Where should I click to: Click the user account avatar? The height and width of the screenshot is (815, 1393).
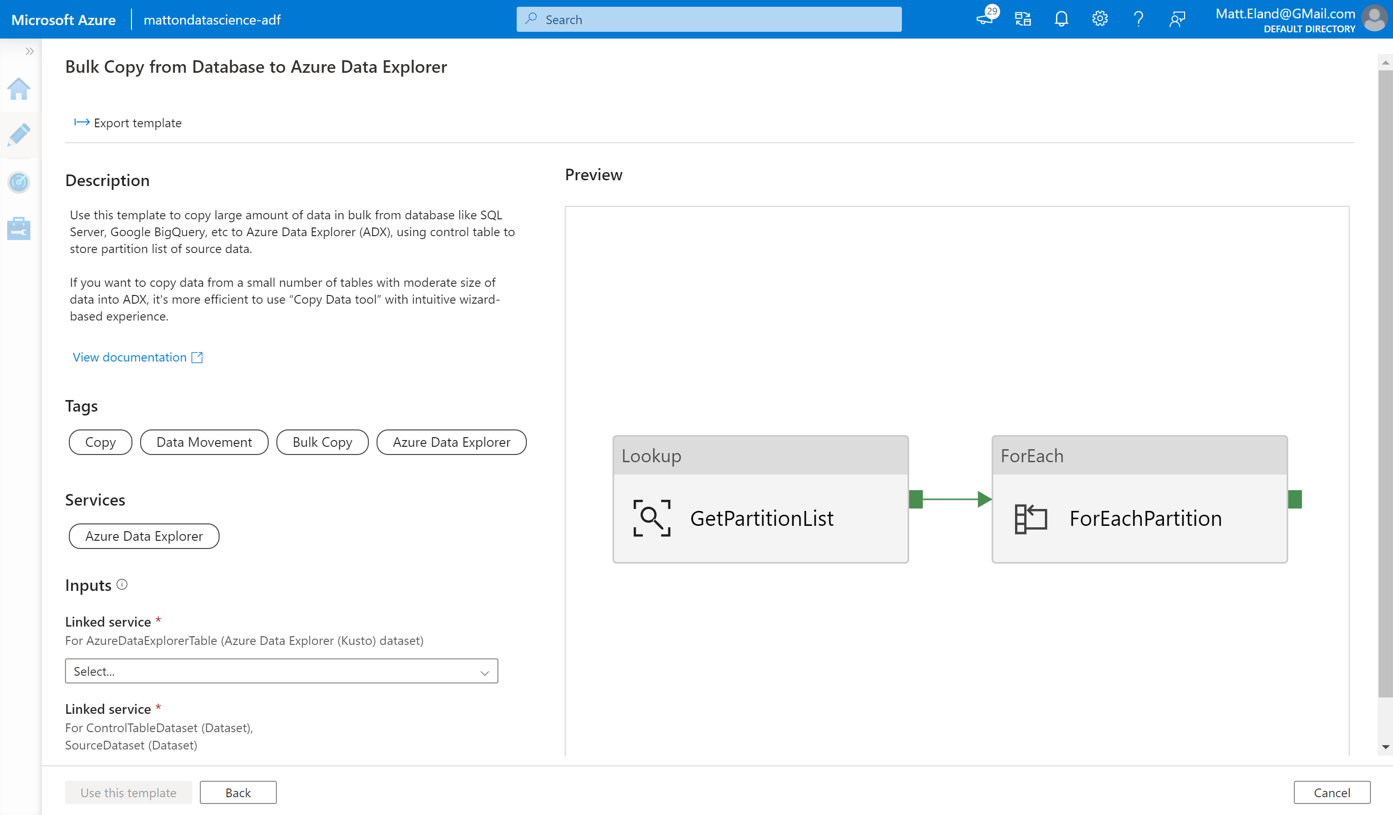1376,19
